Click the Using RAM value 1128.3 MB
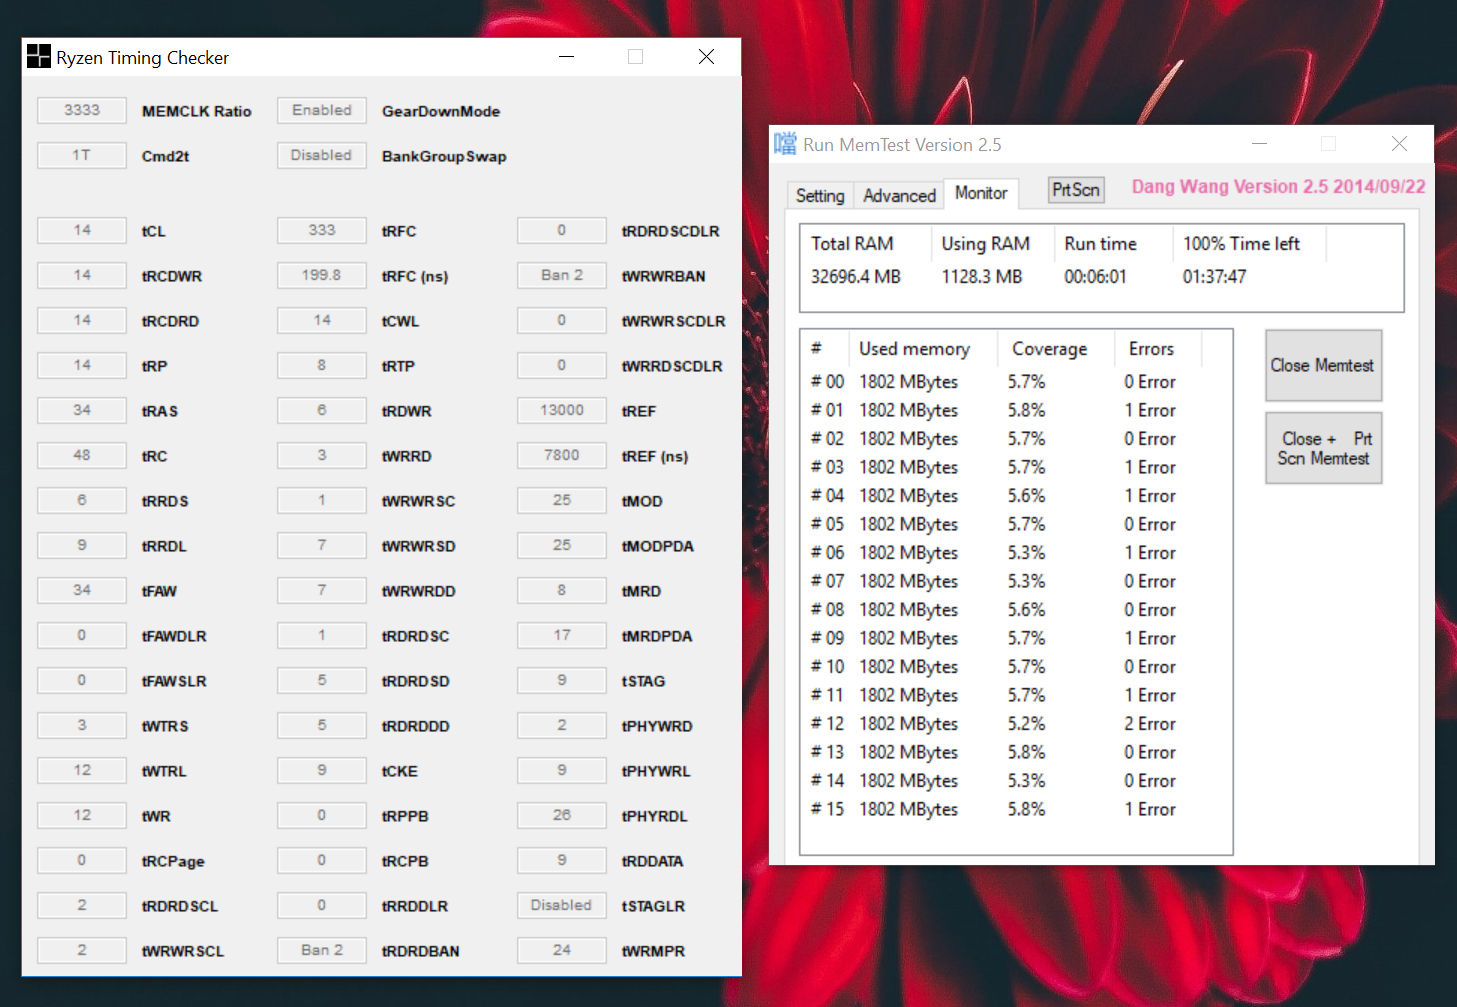1457x1007 pixels. pyautogui.click(x=982, y=277)
